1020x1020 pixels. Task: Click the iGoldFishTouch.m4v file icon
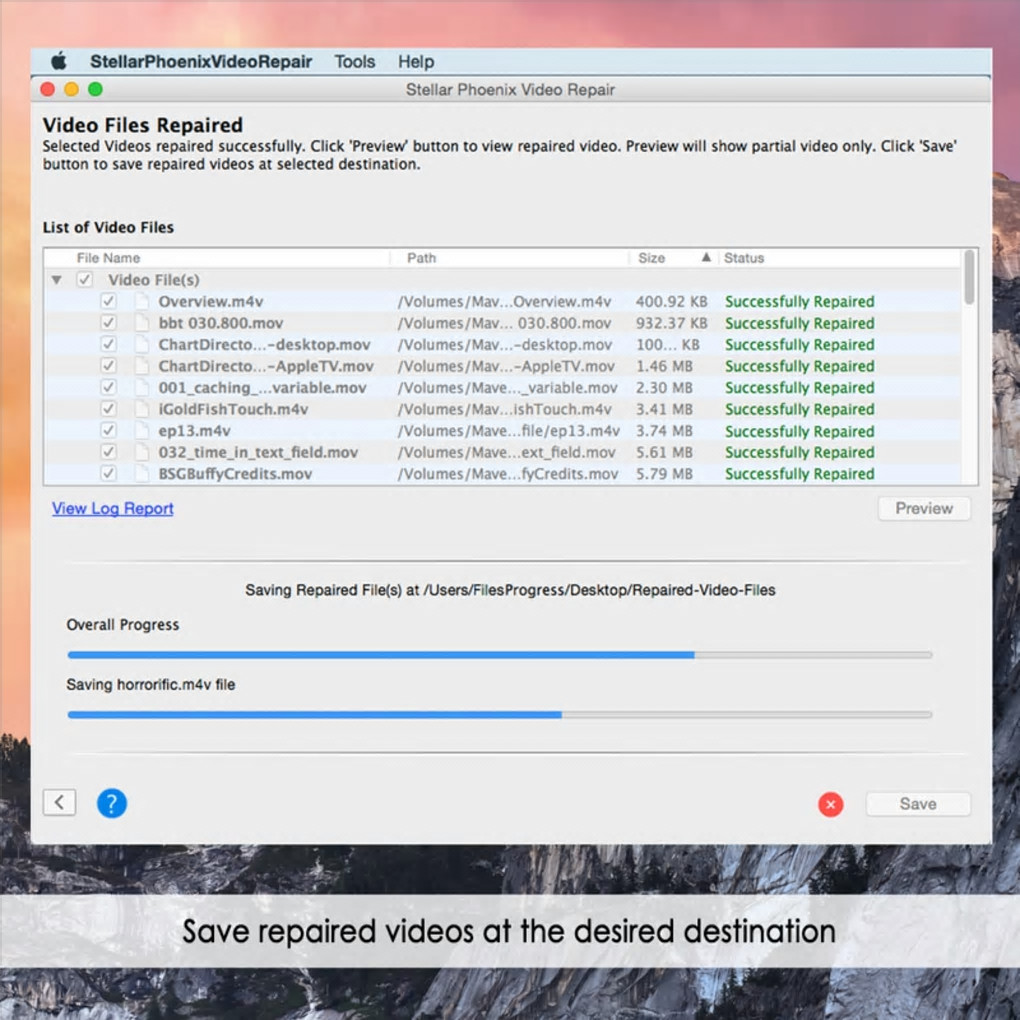(x=142, y=409)
